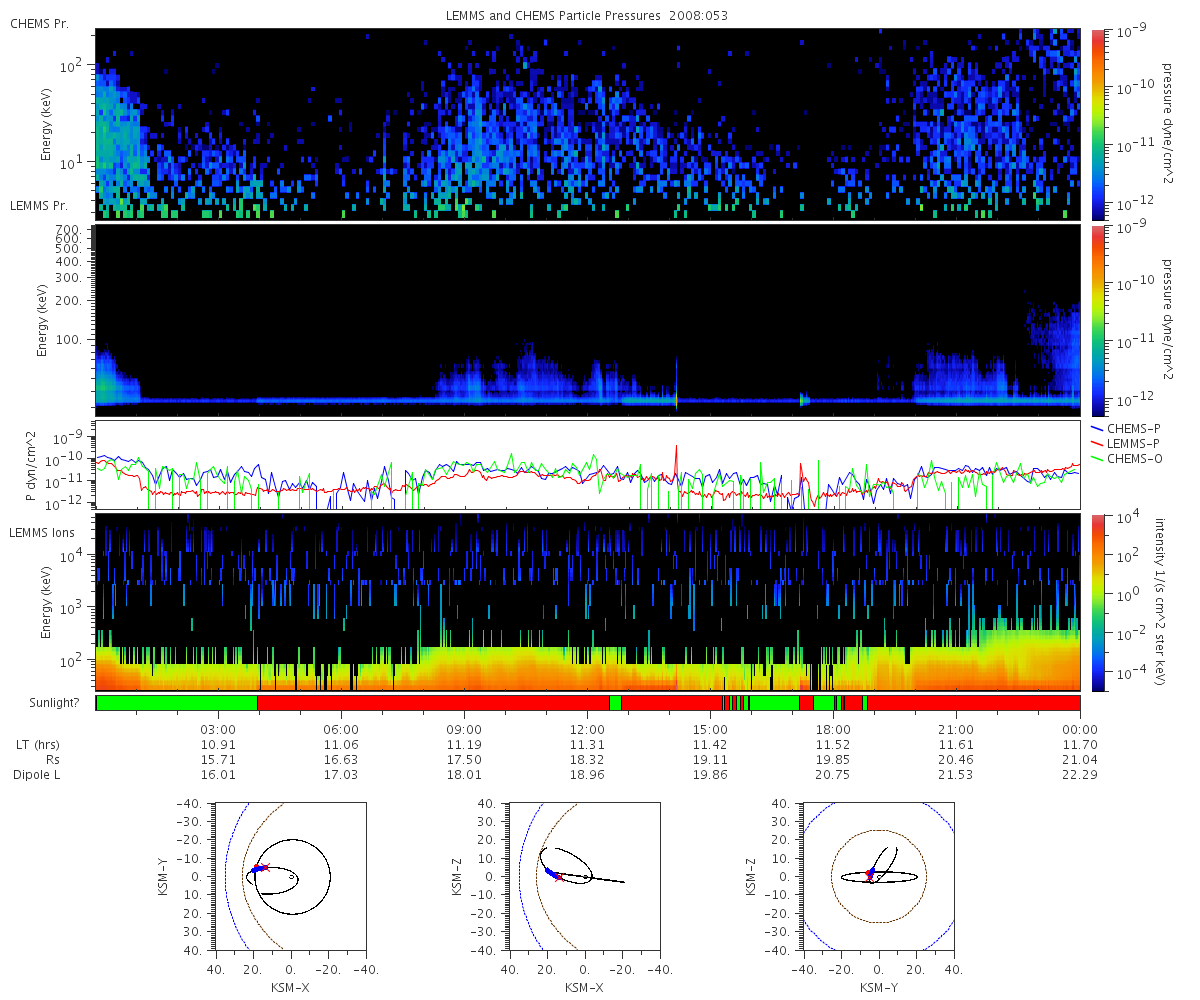
Task: Click the CHEMS pressure color bar at top
Action: (x=1097, y=124)
